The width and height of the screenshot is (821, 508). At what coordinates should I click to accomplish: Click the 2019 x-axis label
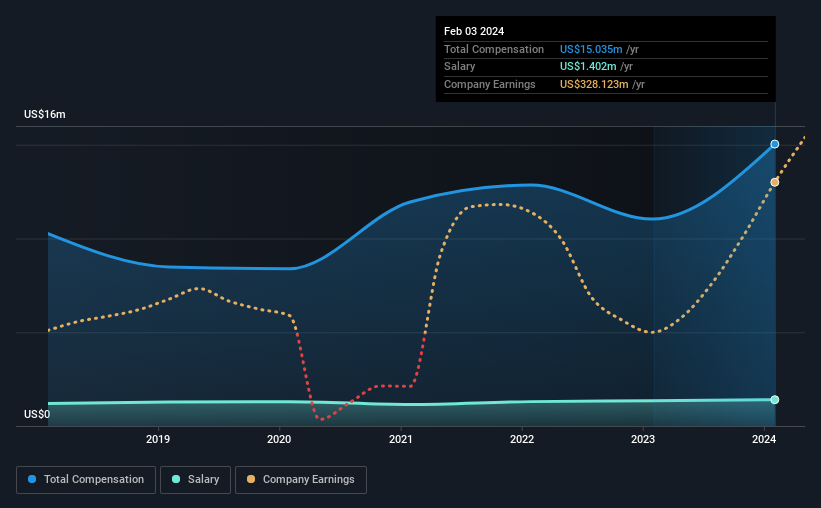coord(158,439)
